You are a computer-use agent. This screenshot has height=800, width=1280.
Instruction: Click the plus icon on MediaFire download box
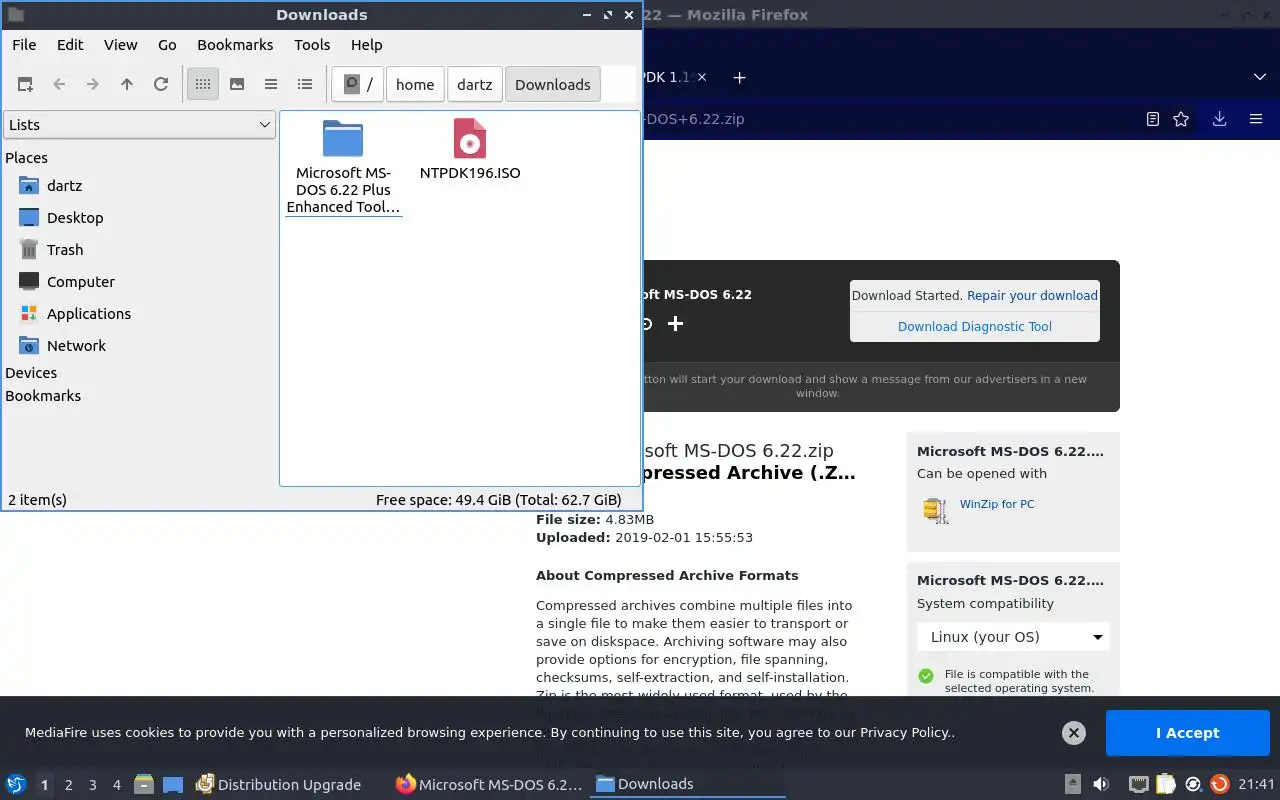pos(676,323)
